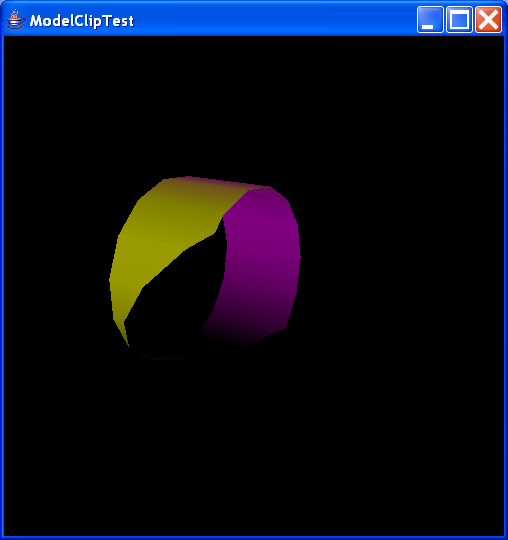Click the black canvas above the cylinder
Image resolution: width=508 pixels, height=540 pixels.
tap(254, 103)
